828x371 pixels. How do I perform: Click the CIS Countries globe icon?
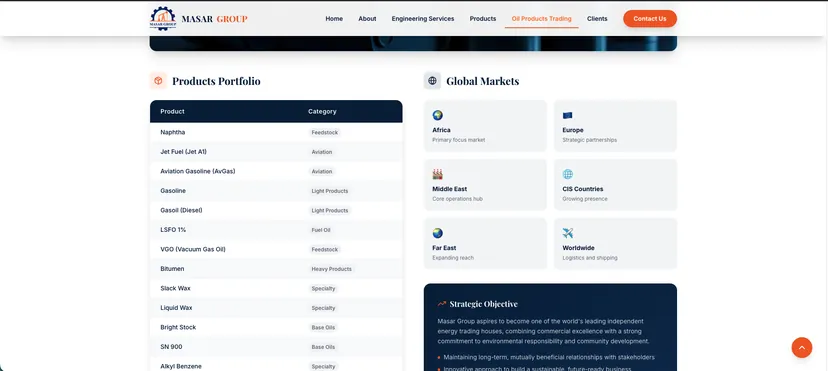pos(568,174)
